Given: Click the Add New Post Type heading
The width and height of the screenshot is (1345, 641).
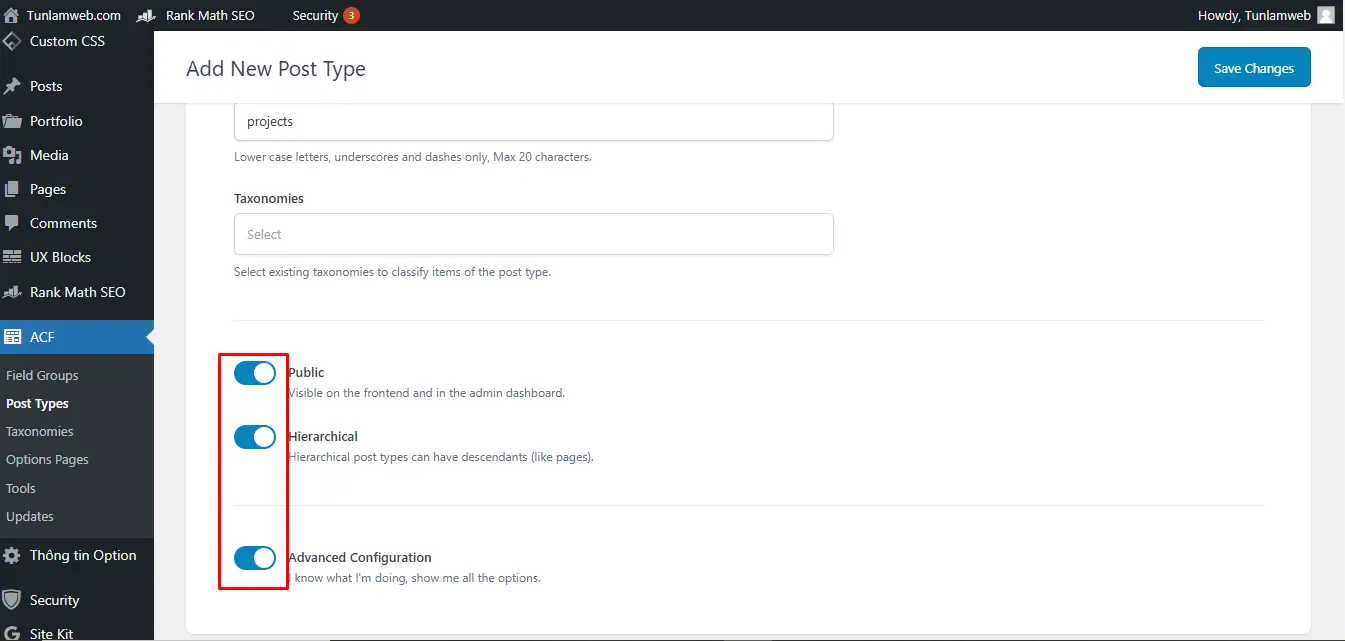Looking at the screenshot, I should point(276,68).
